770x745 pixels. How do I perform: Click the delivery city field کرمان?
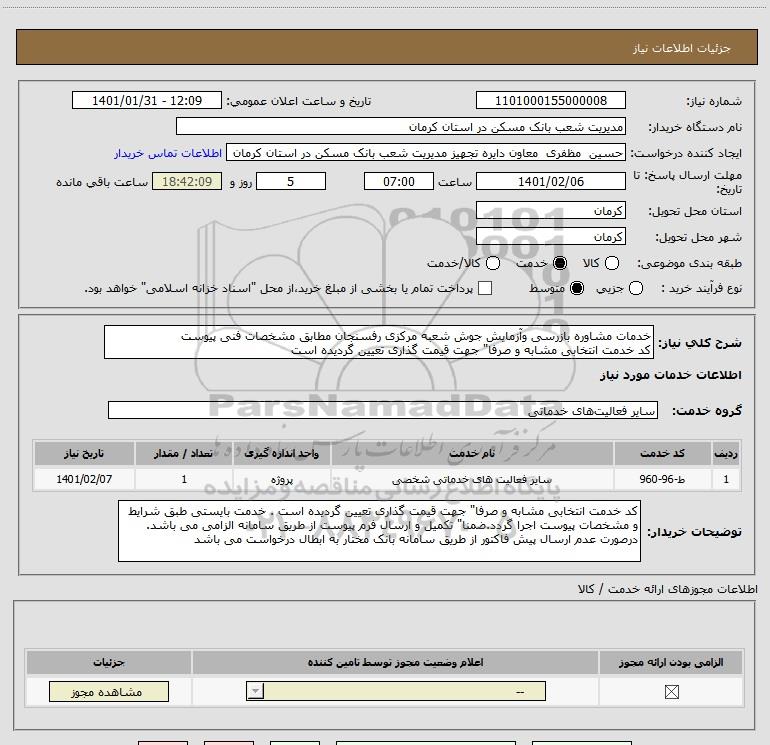tap(550, 237)
